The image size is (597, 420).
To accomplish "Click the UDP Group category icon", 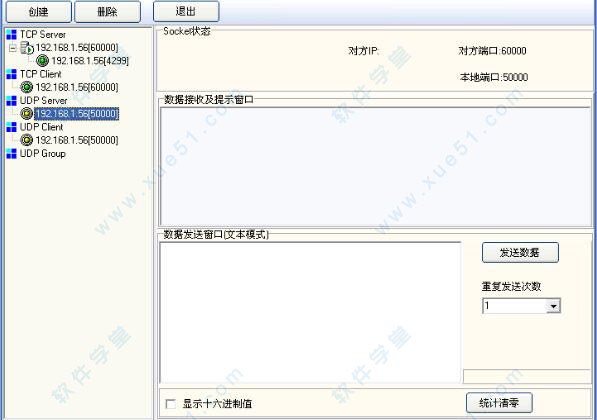I will (11, 153).
